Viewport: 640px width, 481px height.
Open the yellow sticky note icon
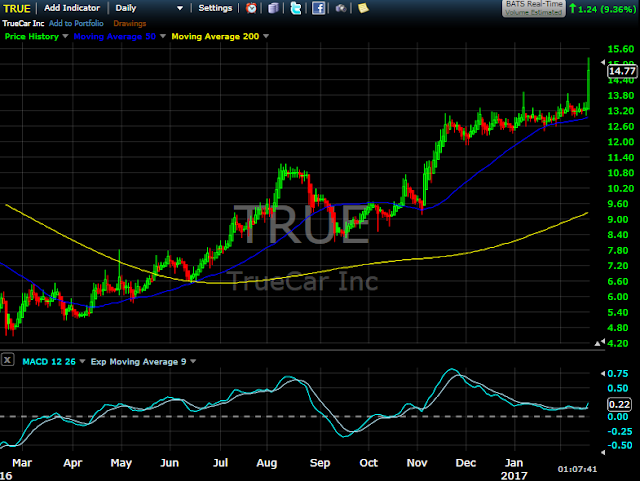point(363,8)
